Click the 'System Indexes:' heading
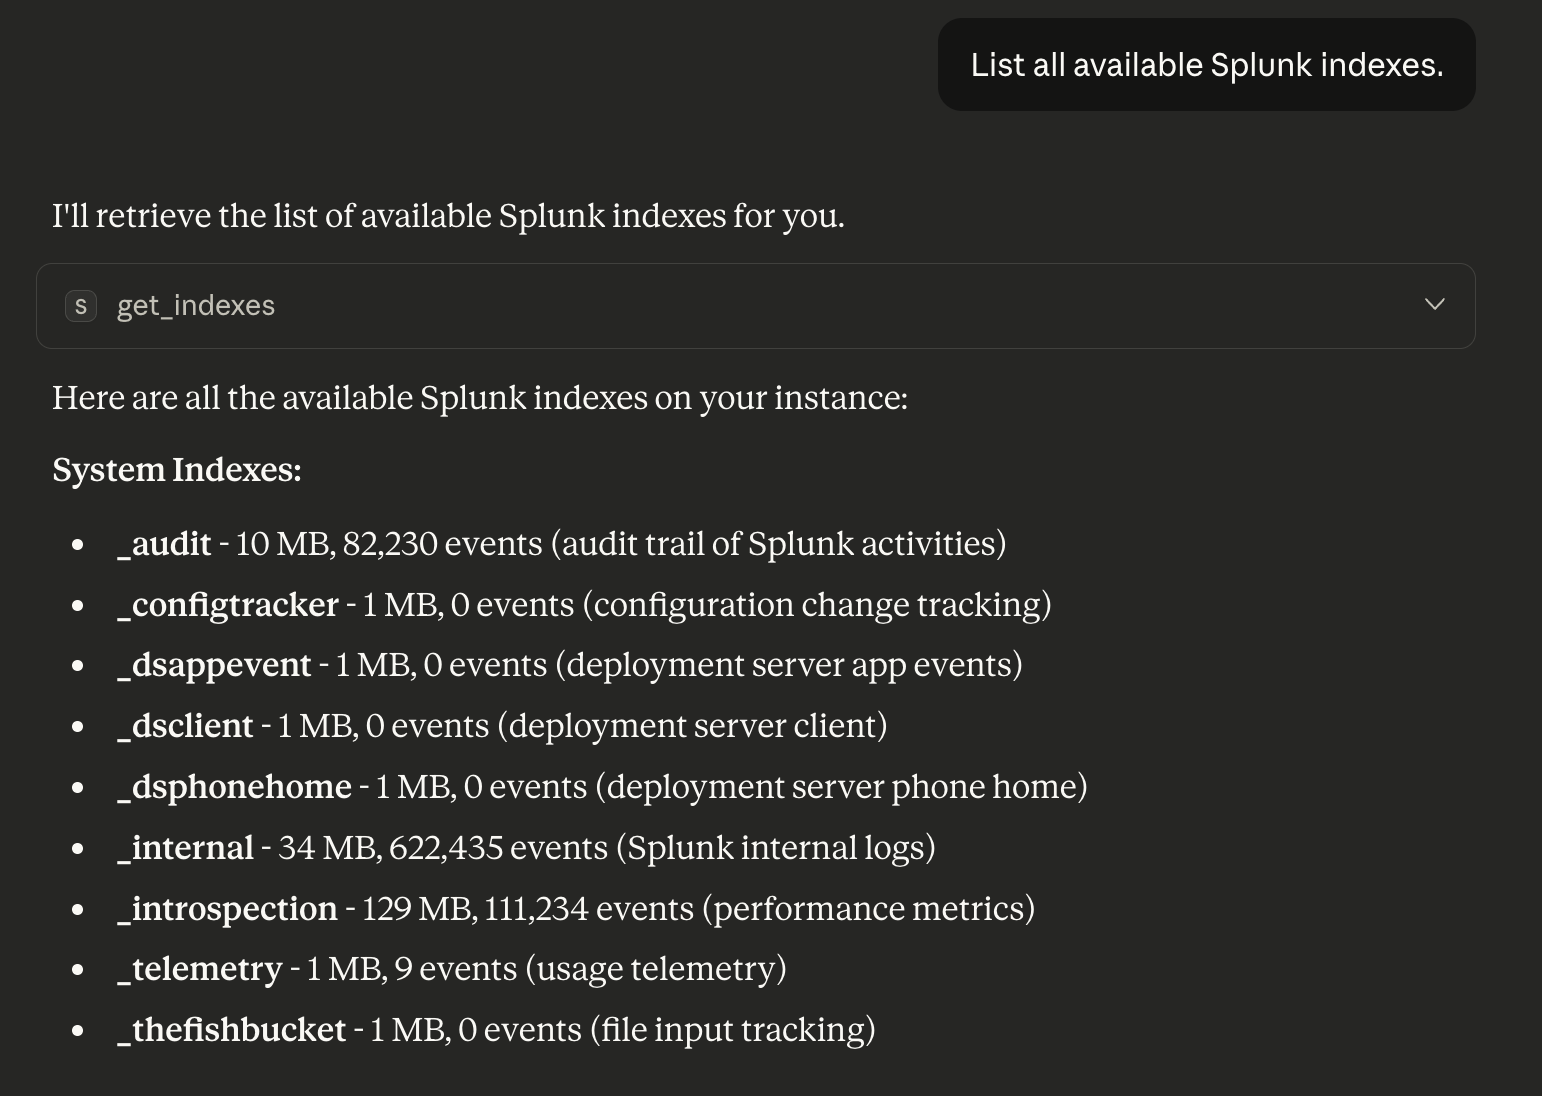1542x1096 pixels. (177, 470)
